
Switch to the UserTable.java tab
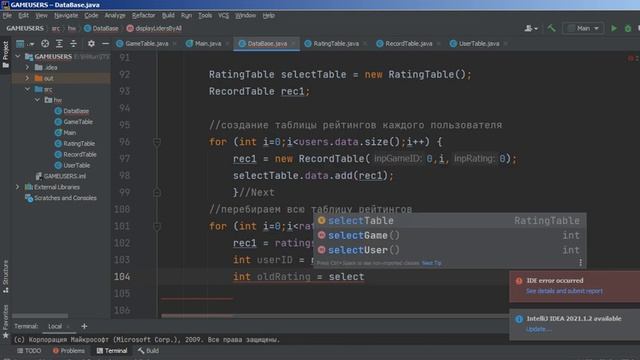[478, 43]
